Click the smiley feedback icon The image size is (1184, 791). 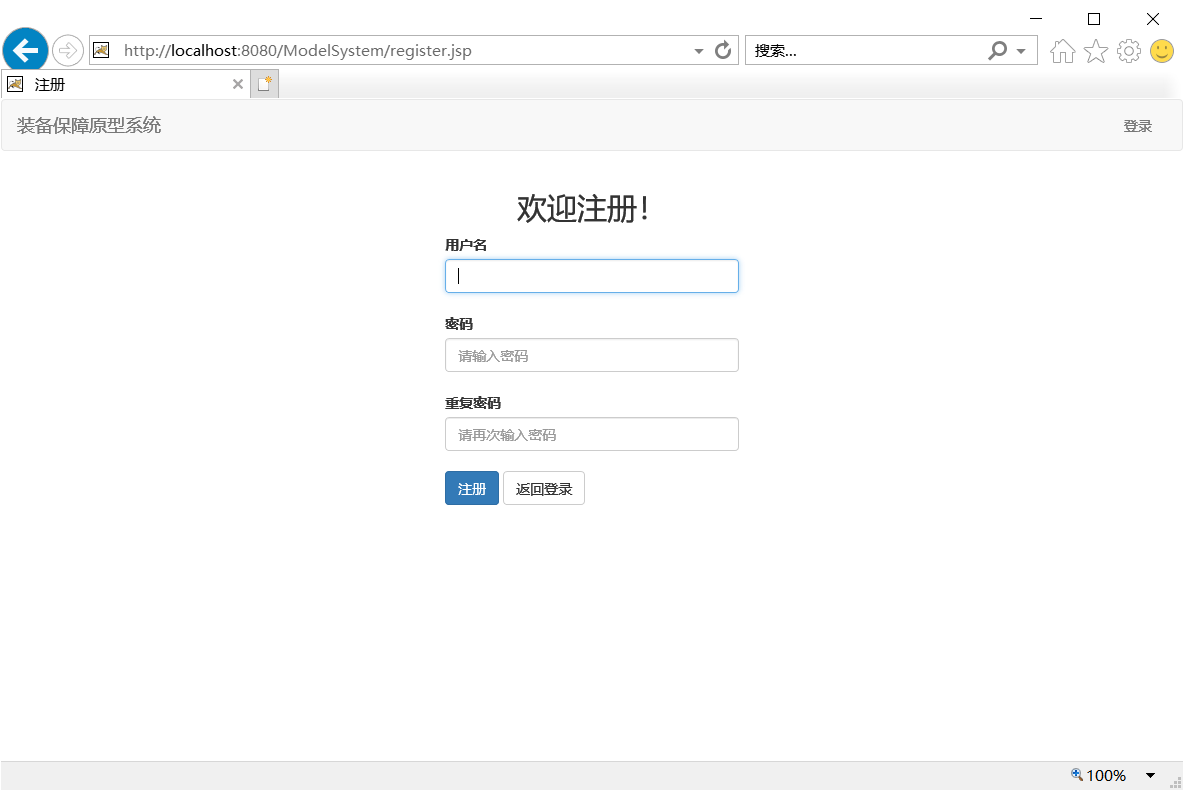click(1162, 50)
